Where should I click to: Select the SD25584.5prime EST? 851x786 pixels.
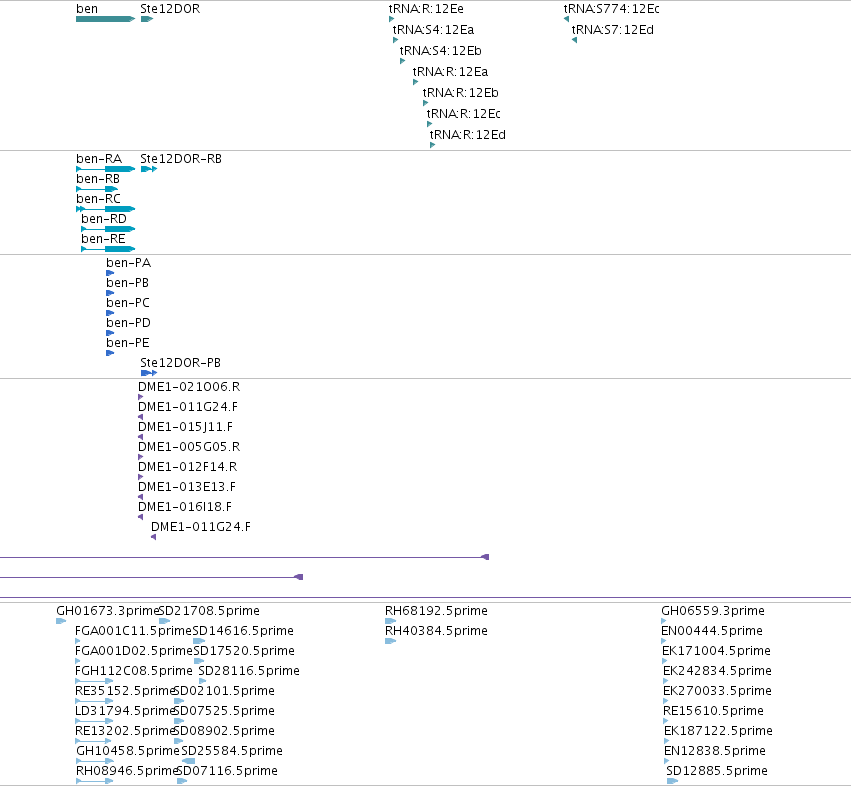(188, 762)
